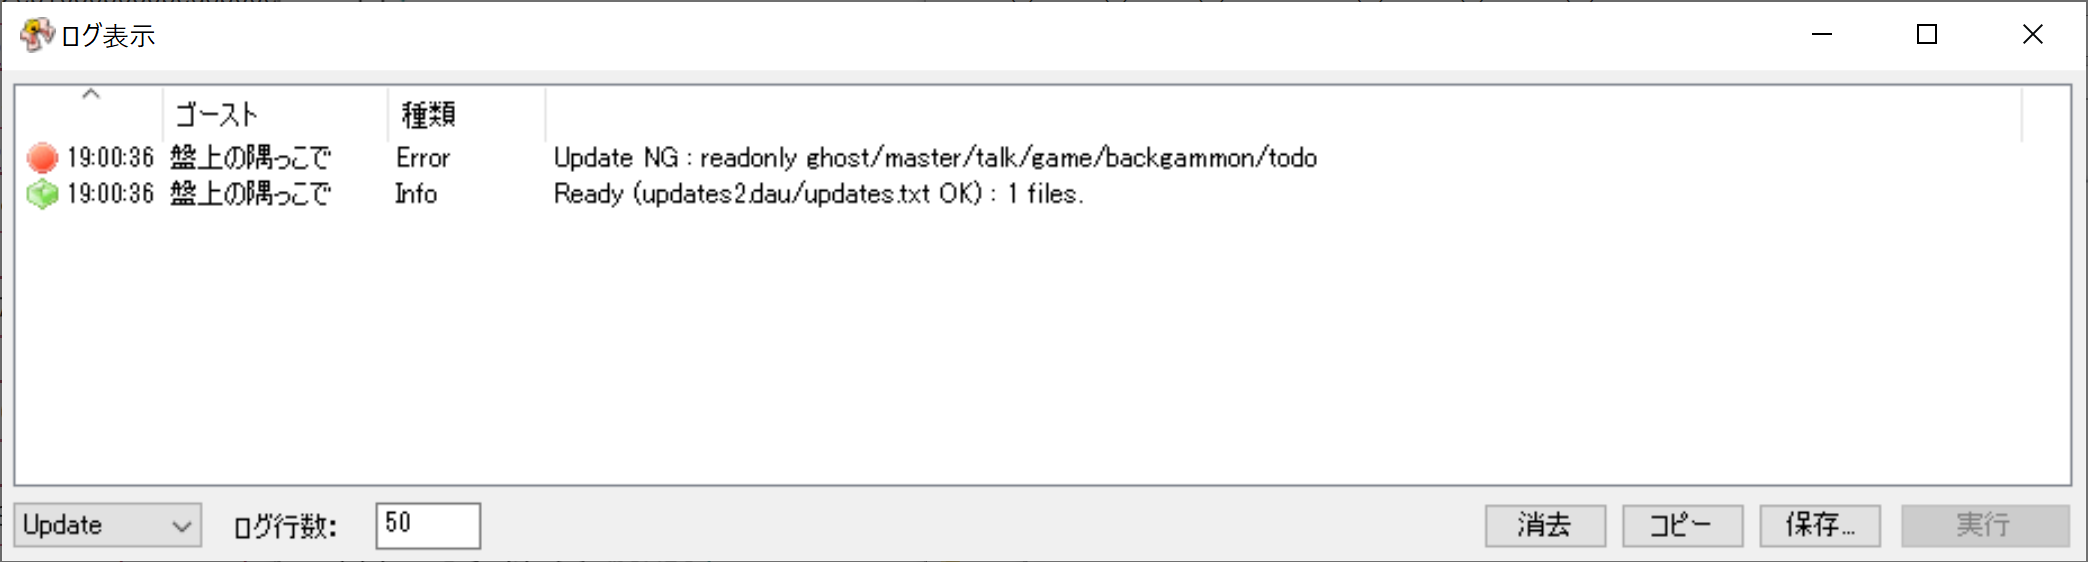This screenshot has height=562, width=2088.
Task: Click the sort arrow above the time column
Action: 91,95
